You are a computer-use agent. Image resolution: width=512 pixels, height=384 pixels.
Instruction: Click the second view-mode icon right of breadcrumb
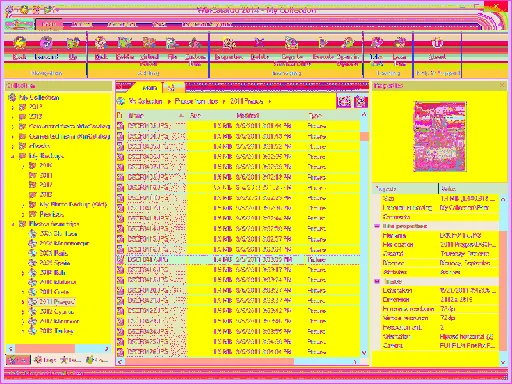(x=361, y=101)
